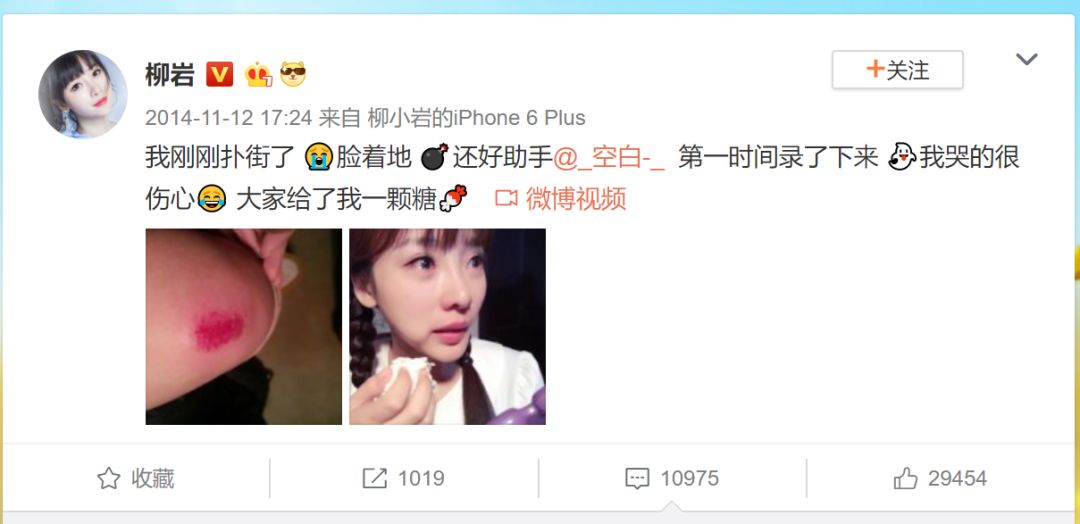Open the @_空白-_ mention link
The height and width of the screenshot is (524, 1080).
click(x=610, y=159)
